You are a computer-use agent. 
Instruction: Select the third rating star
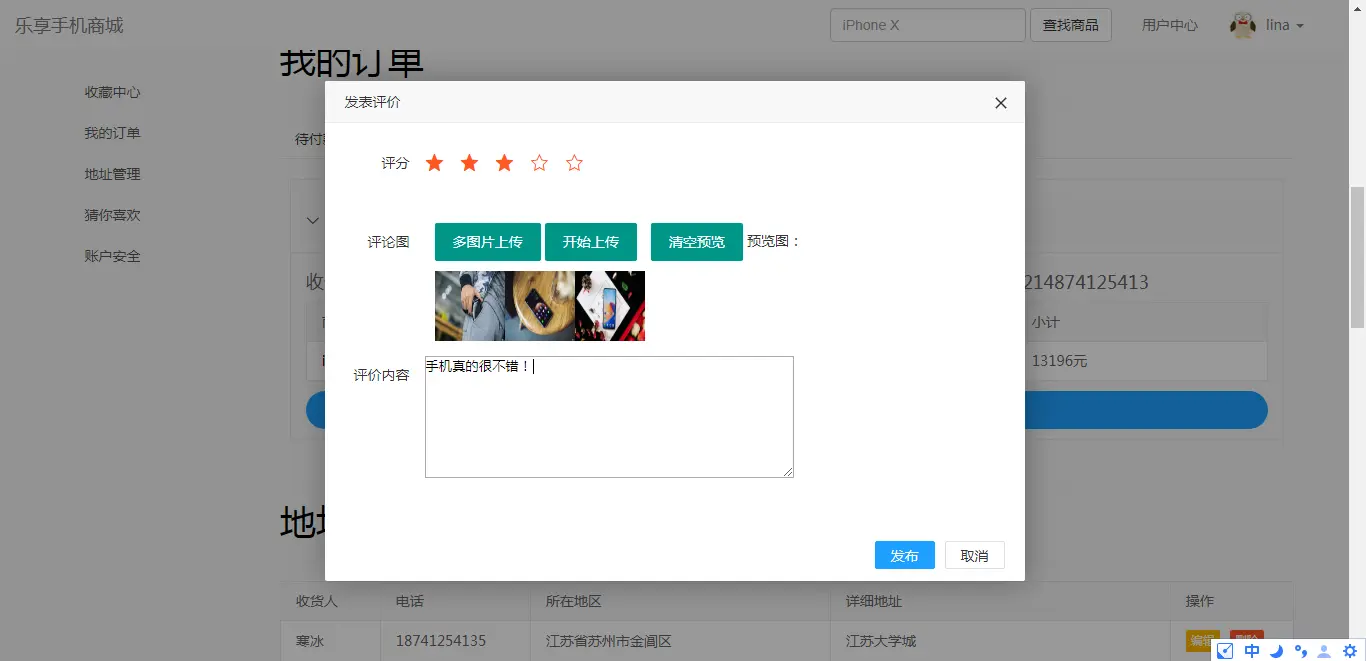(504, 163)
